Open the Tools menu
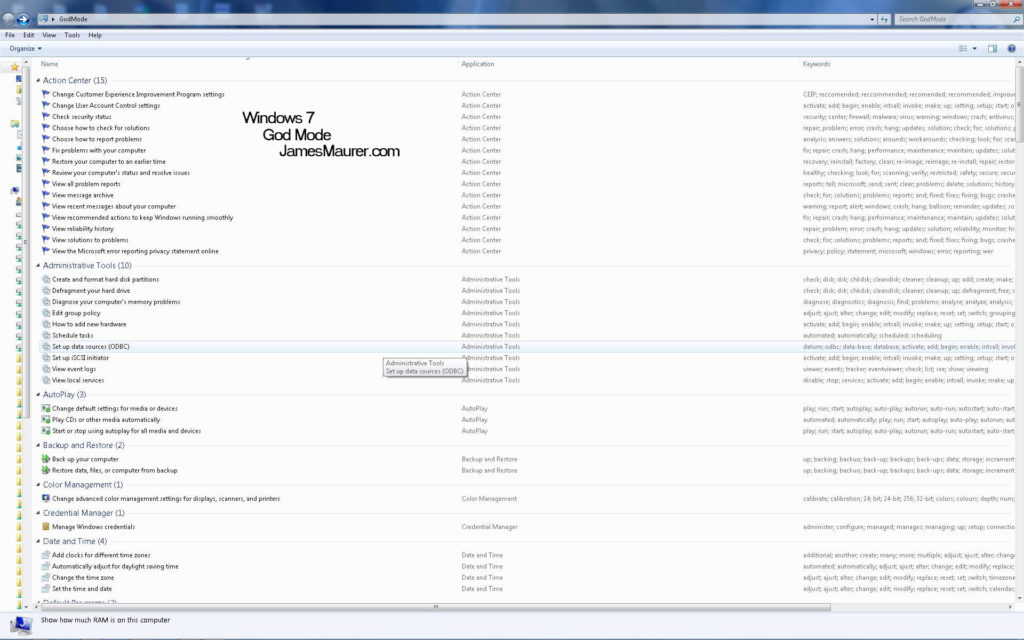Image resolution: width=1024 pixels, height=640 pixels. click(72, 34)
